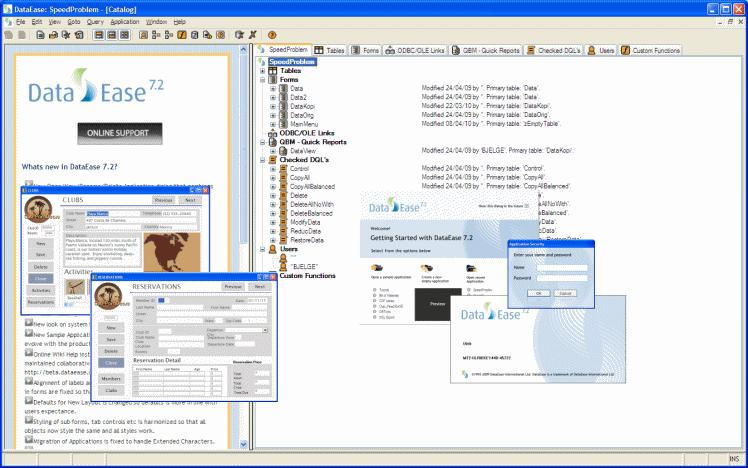This screenshot has height=468, width=748.
Task: Click the ONLINE SUPPORT button
Action: point(120,133)
